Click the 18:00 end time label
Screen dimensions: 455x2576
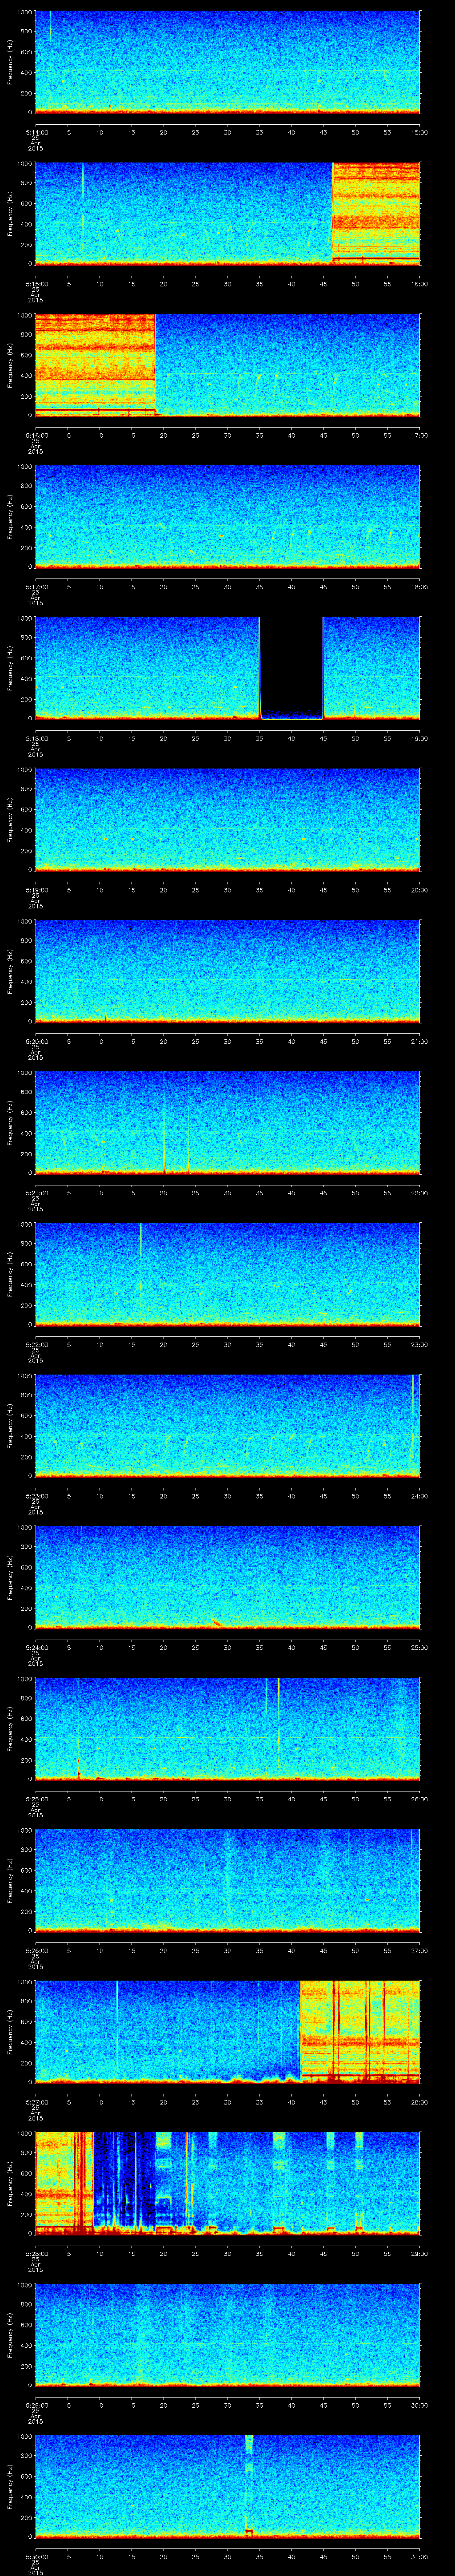419,587
